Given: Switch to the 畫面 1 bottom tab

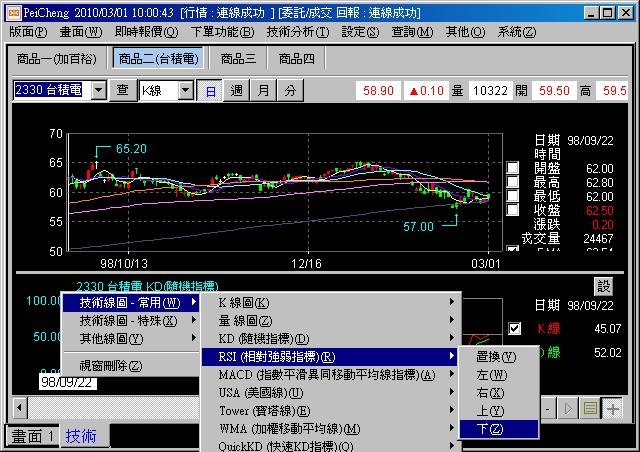Looking at the screenshot, I should (x=32, y=436).
